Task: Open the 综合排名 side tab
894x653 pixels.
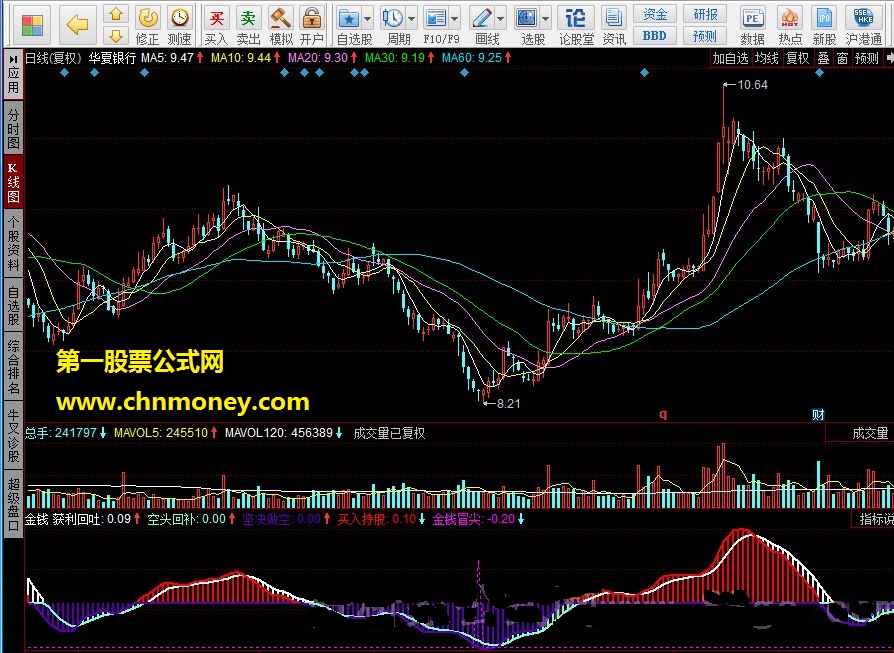Action: click(x=13, y=367)
